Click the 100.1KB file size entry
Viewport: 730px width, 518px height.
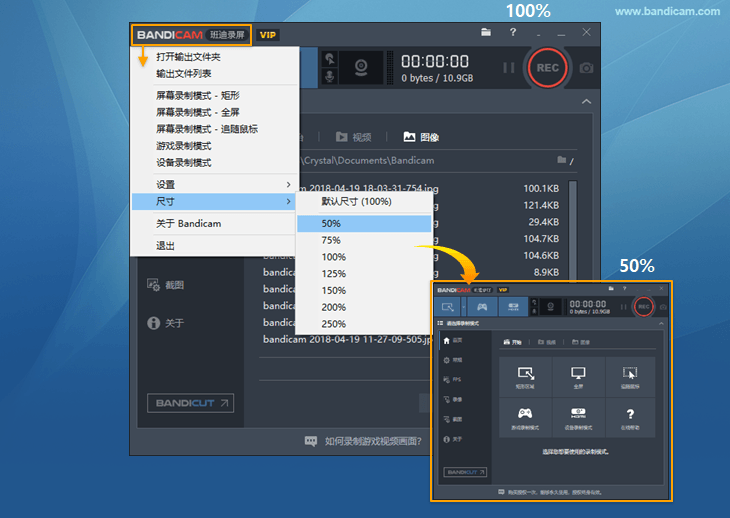(x=541, y=188)
